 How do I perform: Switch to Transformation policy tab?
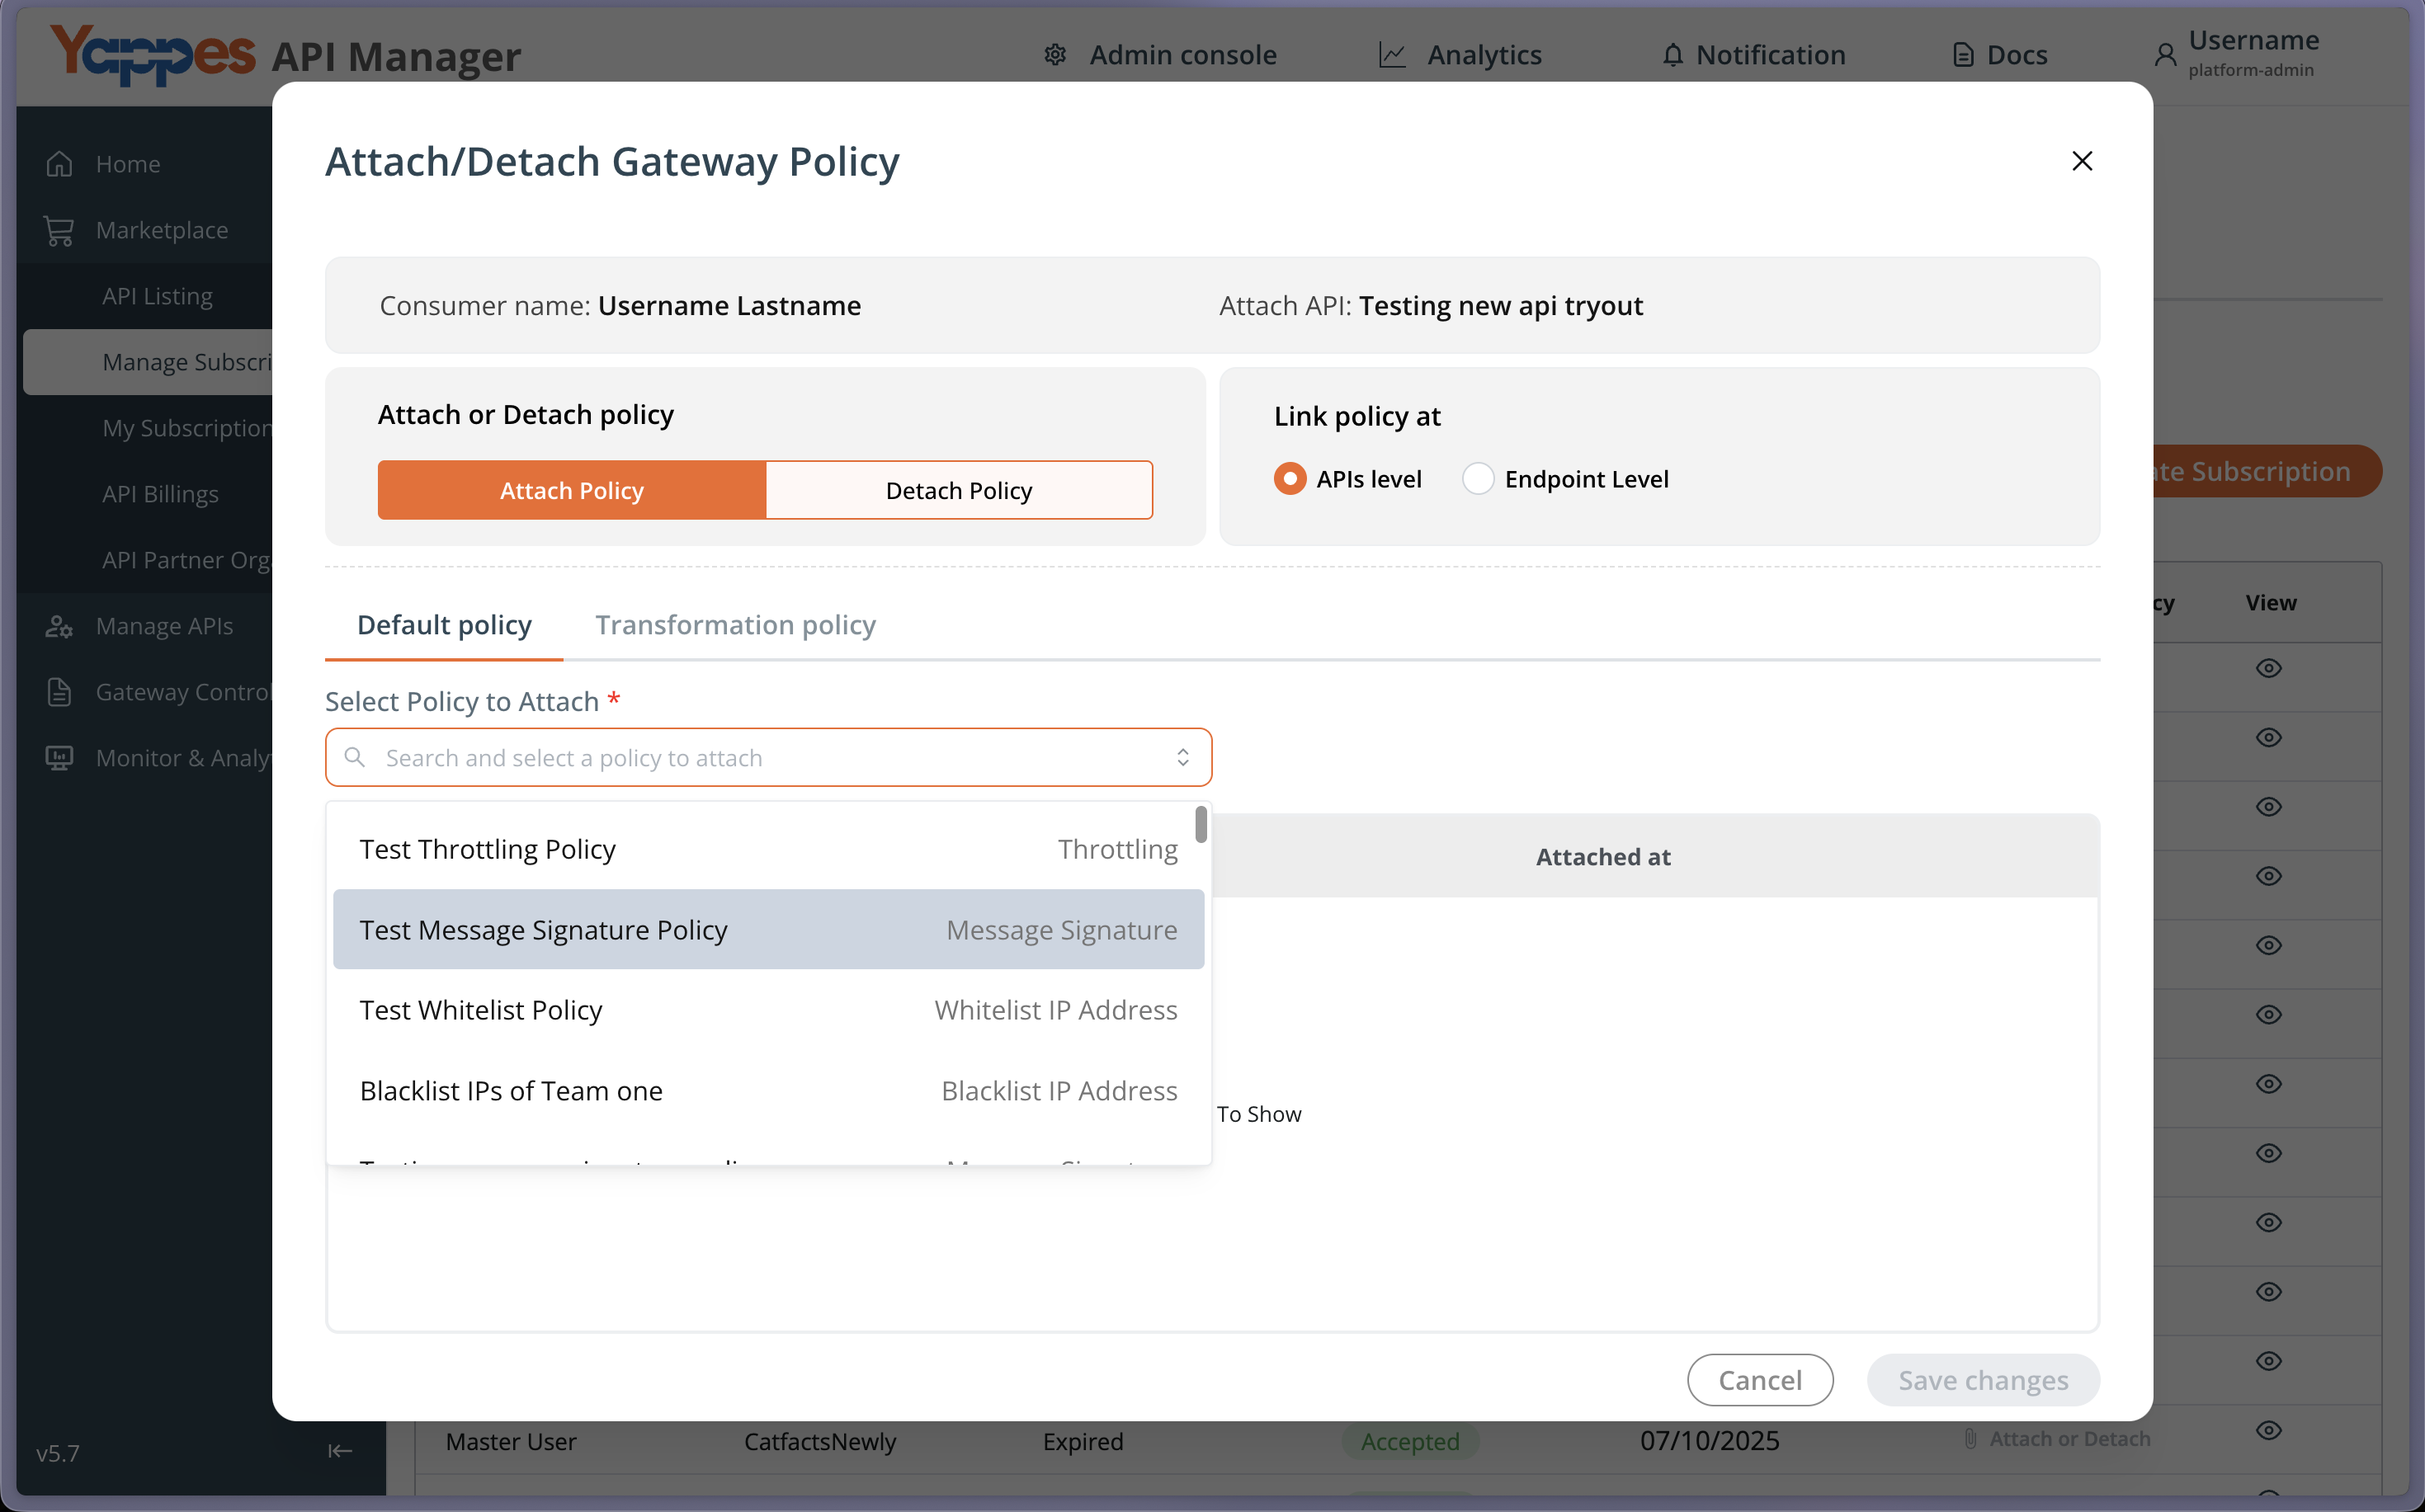click(x=736, y=625)
